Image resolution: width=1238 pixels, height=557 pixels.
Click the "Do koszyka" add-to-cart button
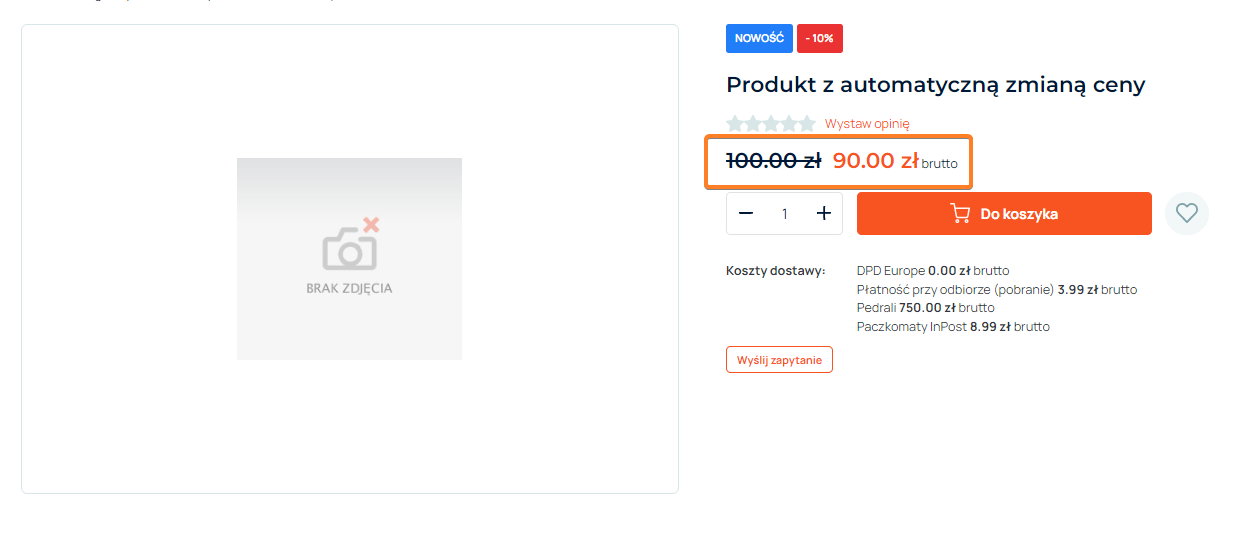point(1004,214)
